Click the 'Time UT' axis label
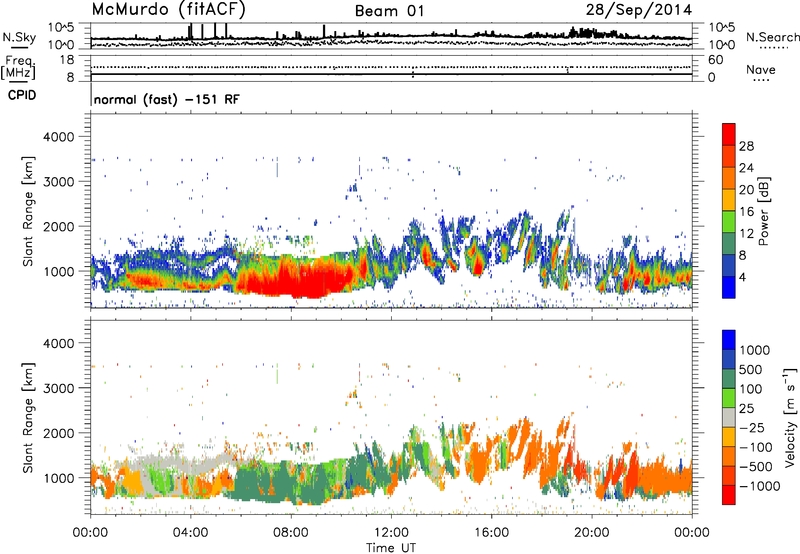The height and width of the screenshot is (554, 800). tap(391, 547)
